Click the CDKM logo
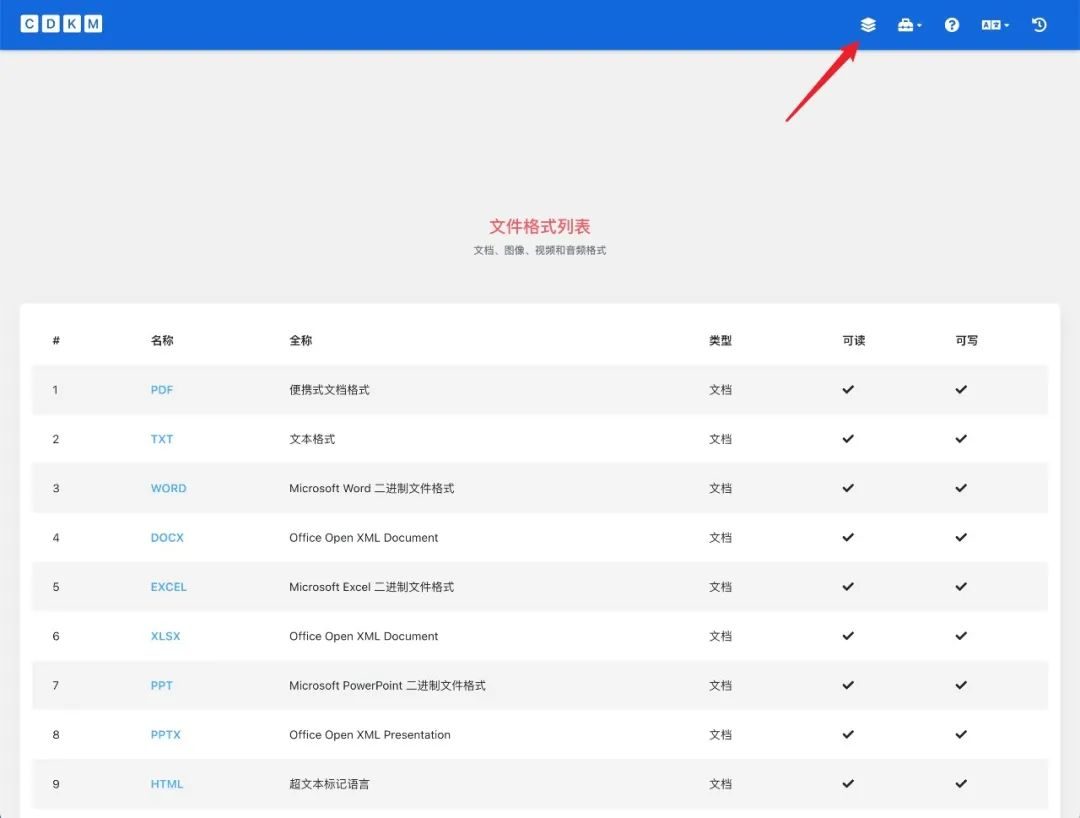Screen dimensions: 1080x818 (x=61, y=22)
